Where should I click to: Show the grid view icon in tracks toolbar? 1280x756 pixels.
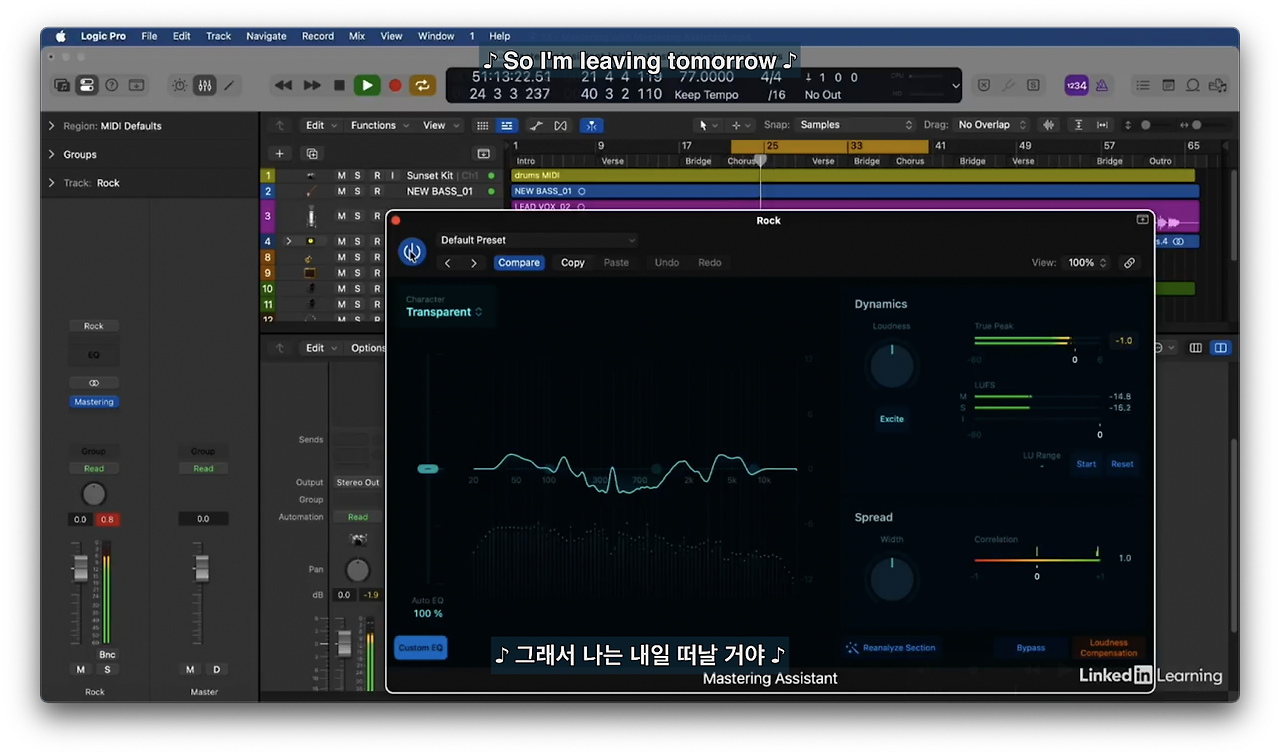482,125
